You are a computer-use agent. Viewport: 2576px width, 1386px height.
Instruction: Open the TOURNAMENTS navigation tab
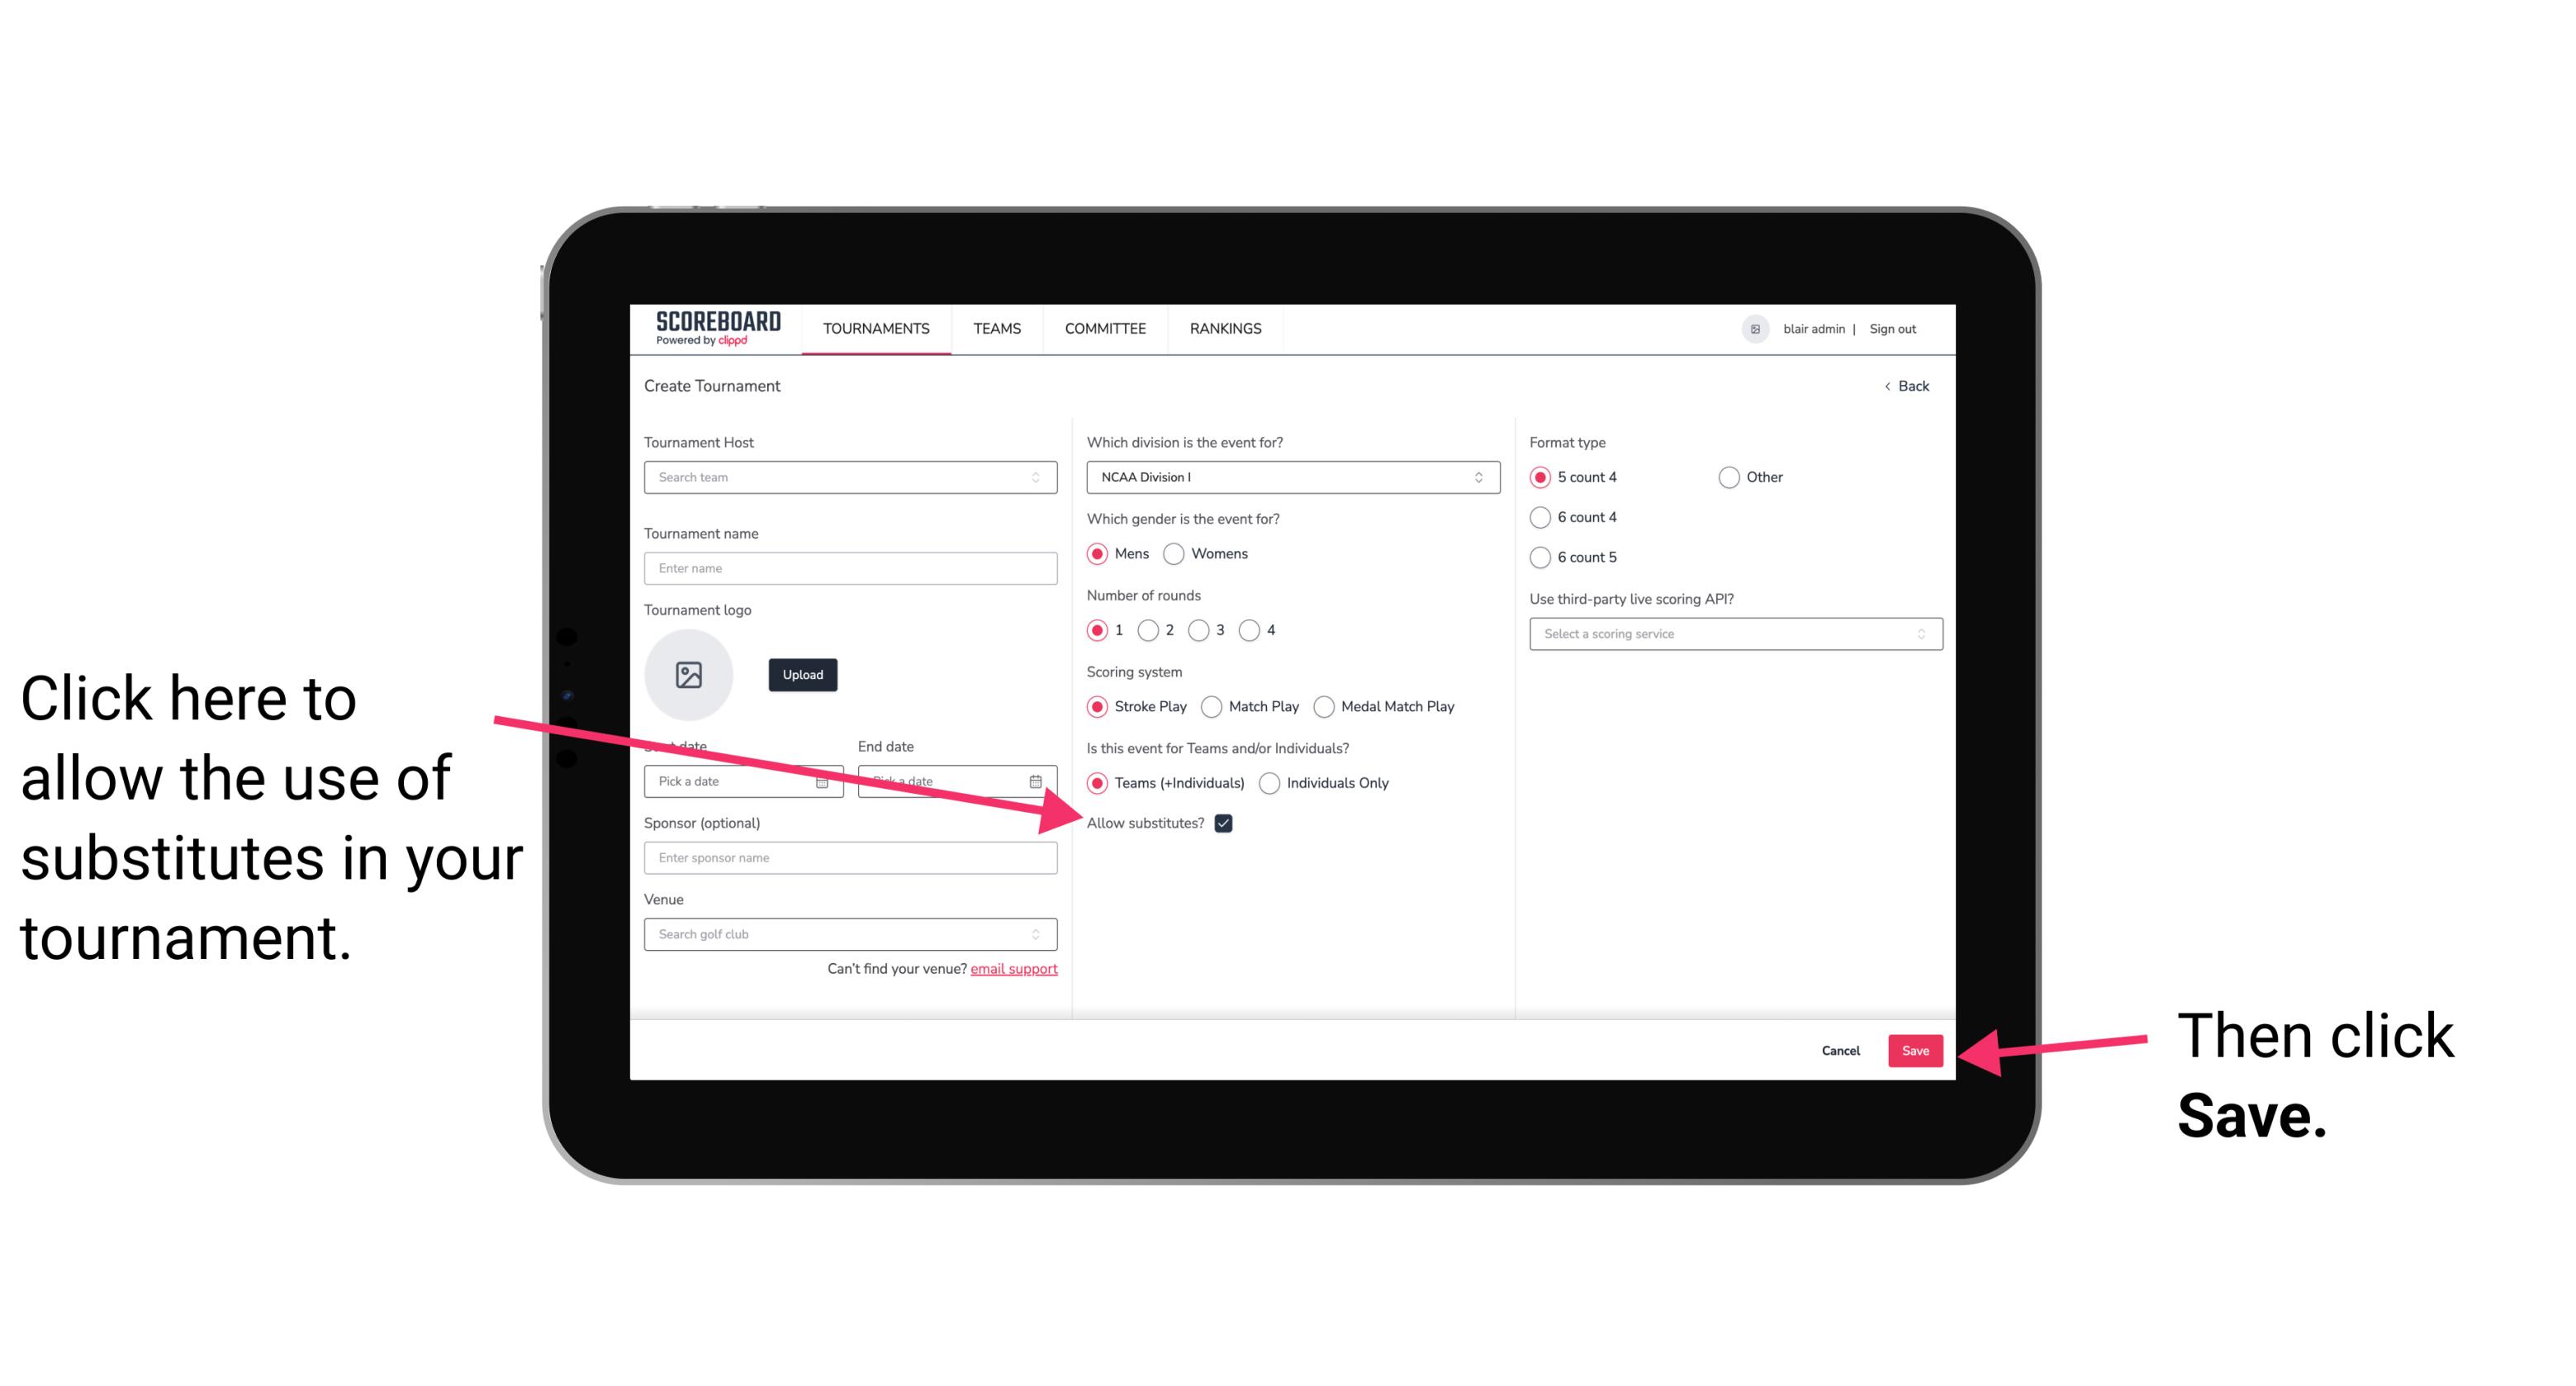pyautogui.click(x=875, y=330)
